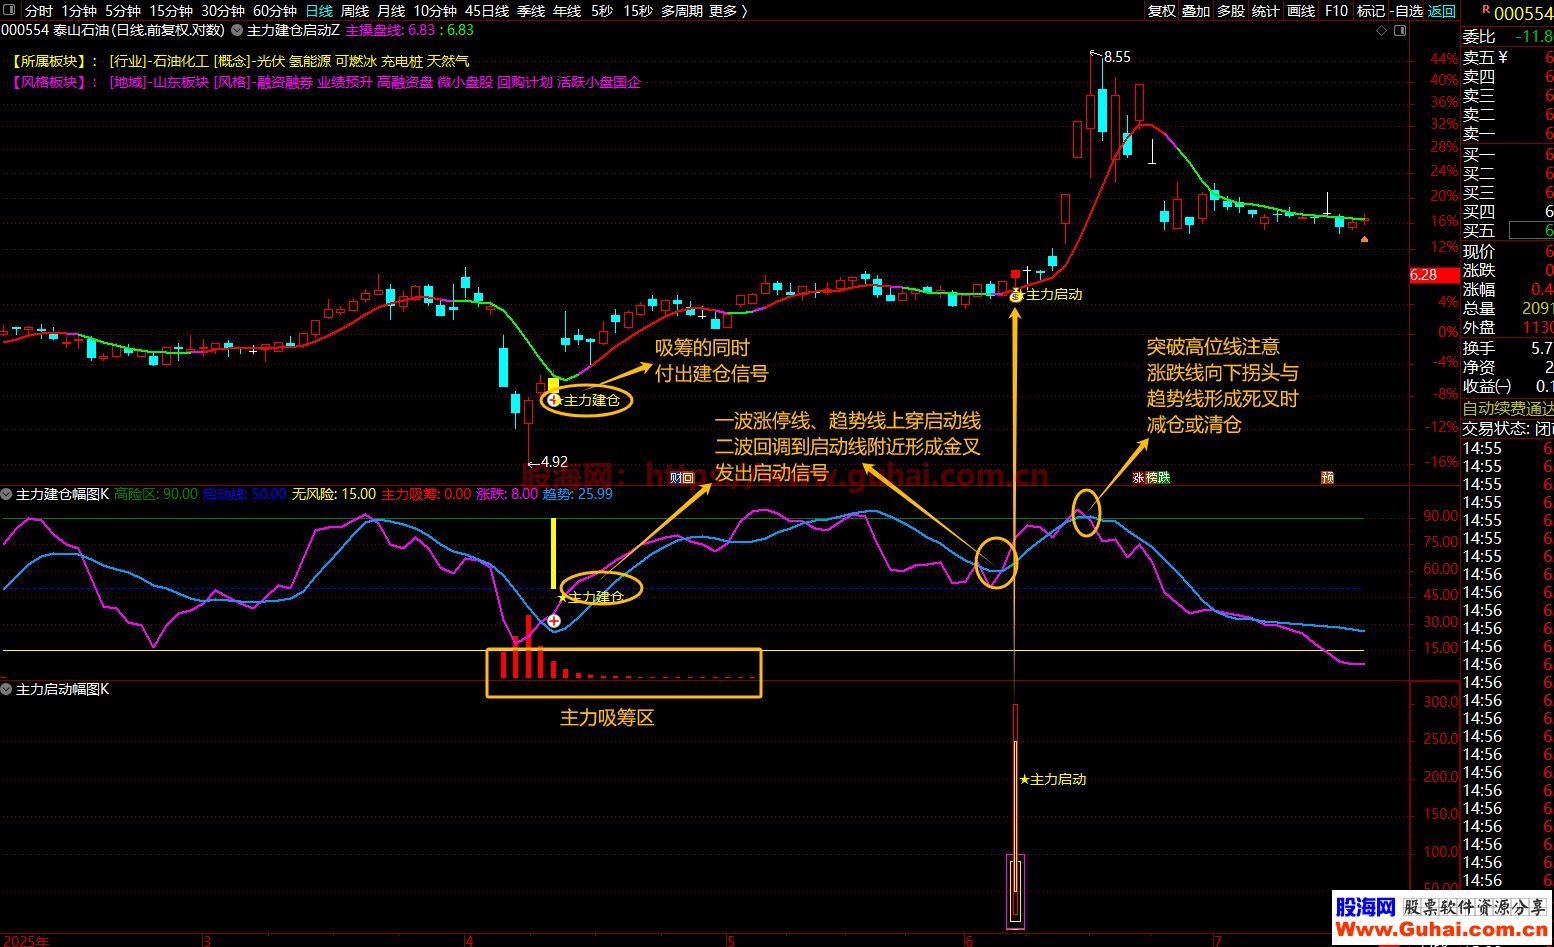The image size is (1554, 947).
Task: Click the 8.55 high price label
Action: coord(1117,57)
